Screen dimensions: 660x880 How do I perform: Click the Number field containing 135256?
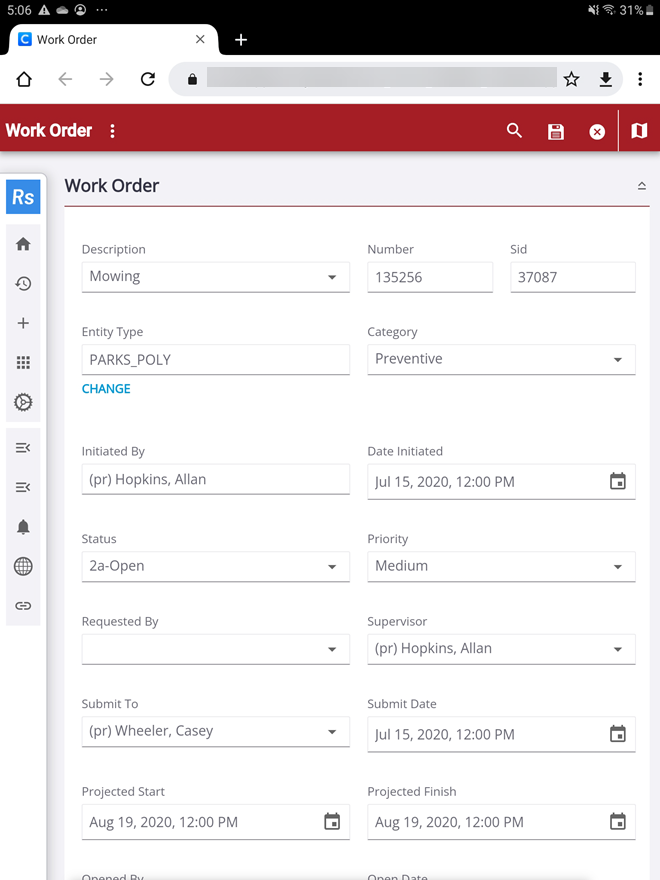tap(429, 277)
